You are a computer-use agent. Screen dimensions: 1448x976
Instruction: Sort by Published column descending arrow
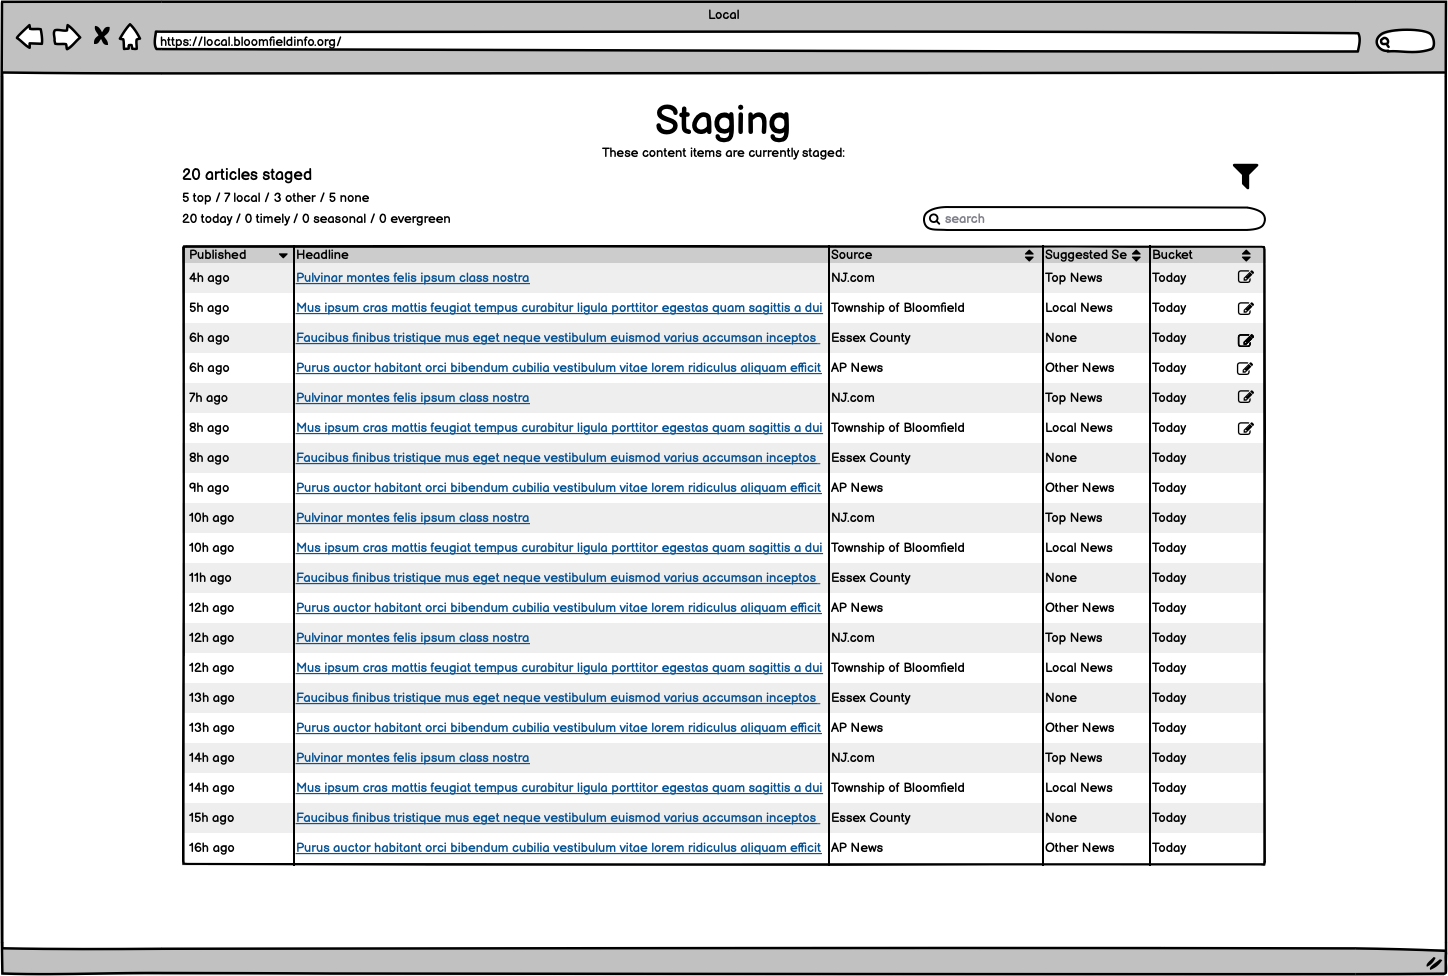(x=283, y=256)
